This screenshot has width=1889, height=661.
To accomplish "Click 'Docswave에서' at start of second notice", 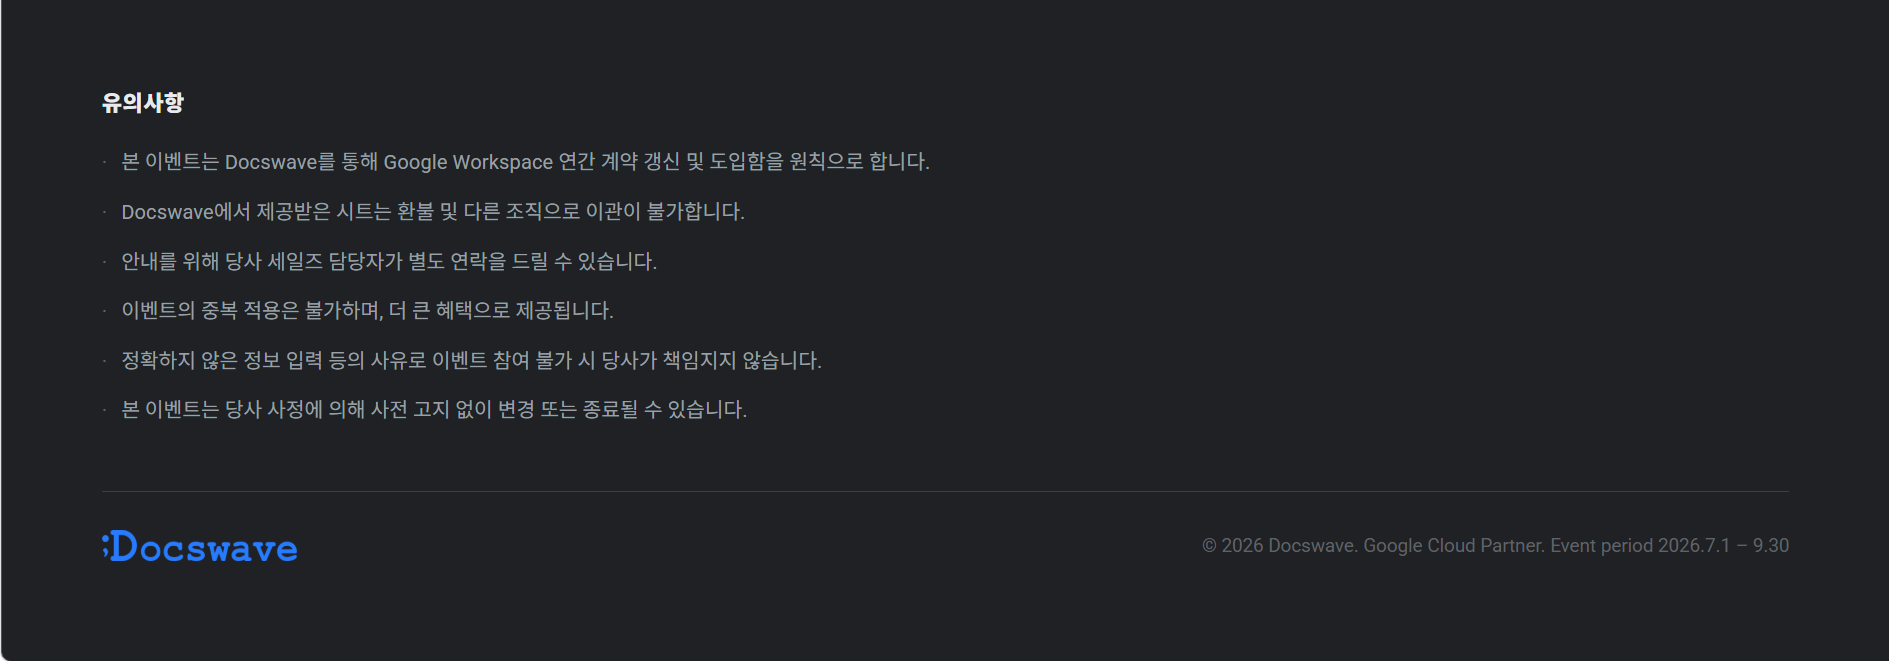I will pos(186,212).
